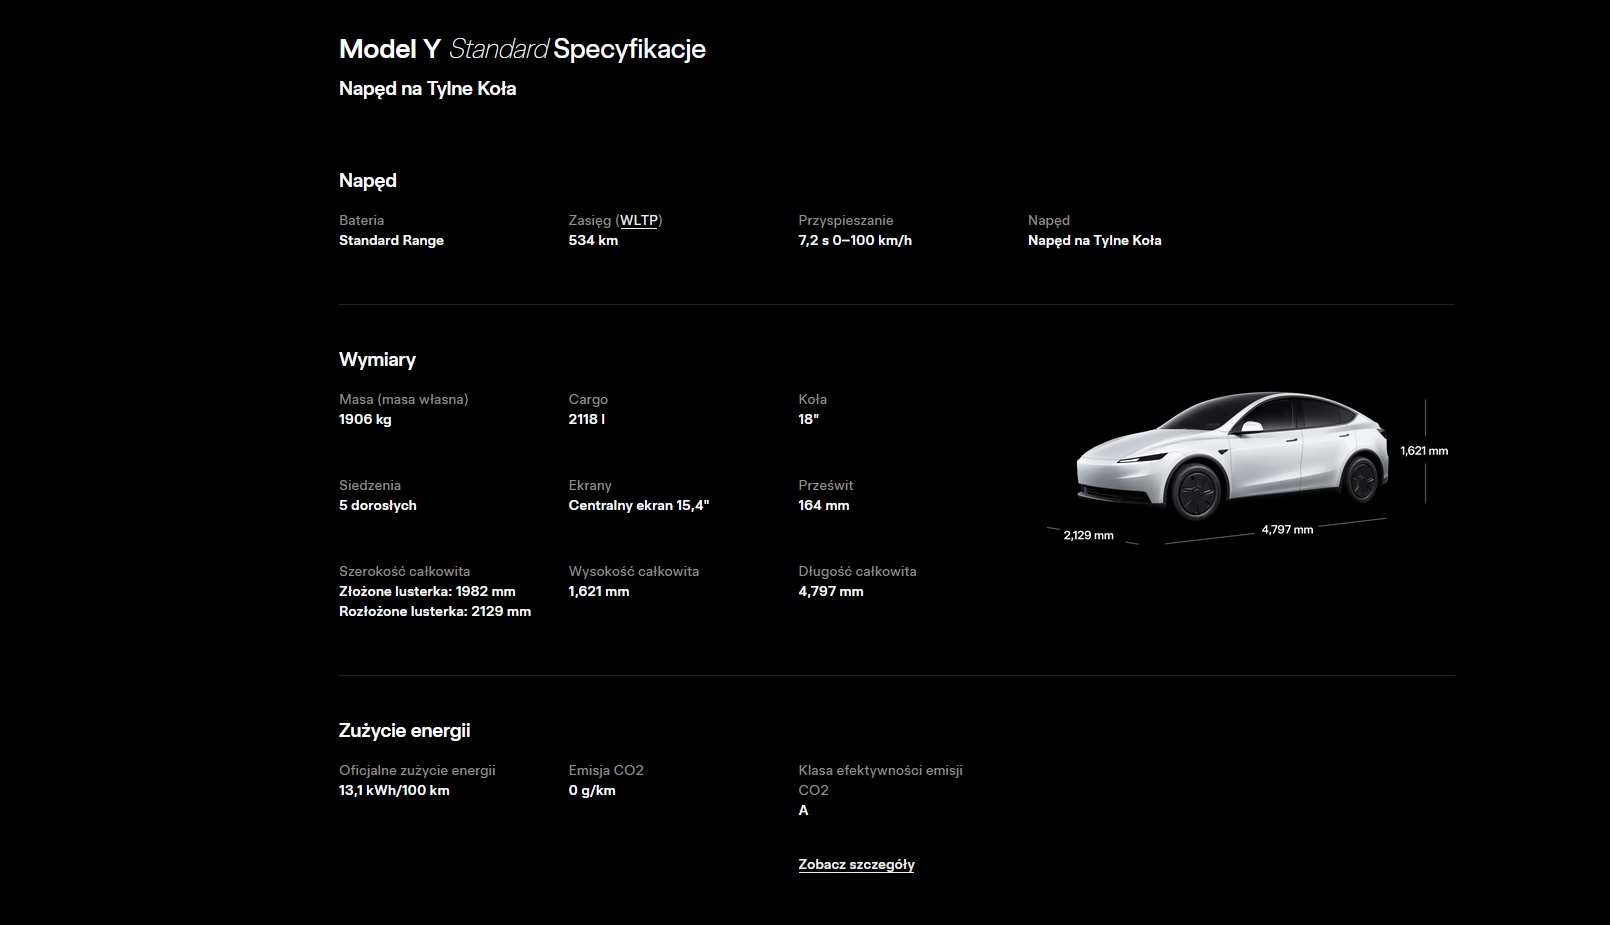Click the Zużycie energii section heading
Image resolution: width=1610 pixels, height=925 pixels.
(404, 731)
